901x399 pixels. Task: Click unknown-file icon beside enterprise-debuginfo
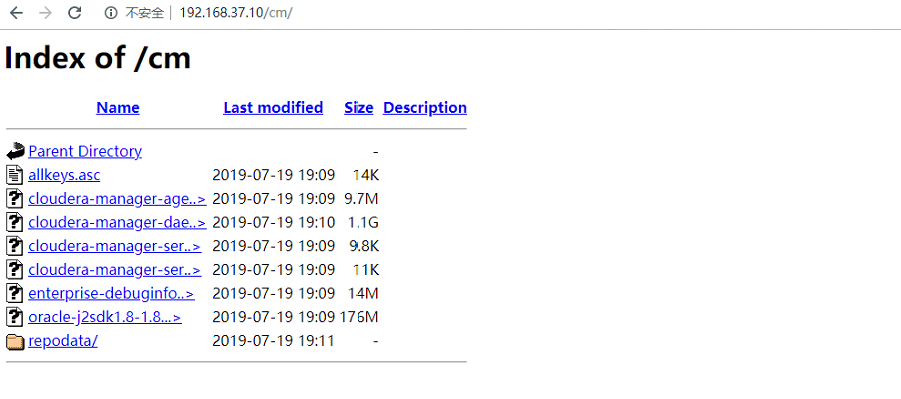(x=15, y=293)
